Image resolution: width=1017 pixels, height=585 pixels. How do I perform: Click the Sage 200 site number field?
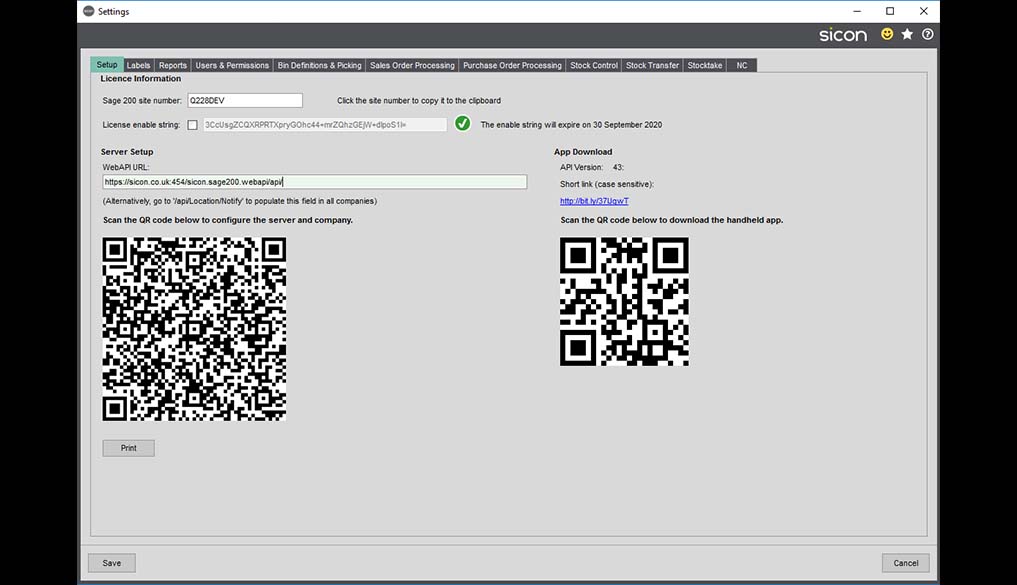245,101
